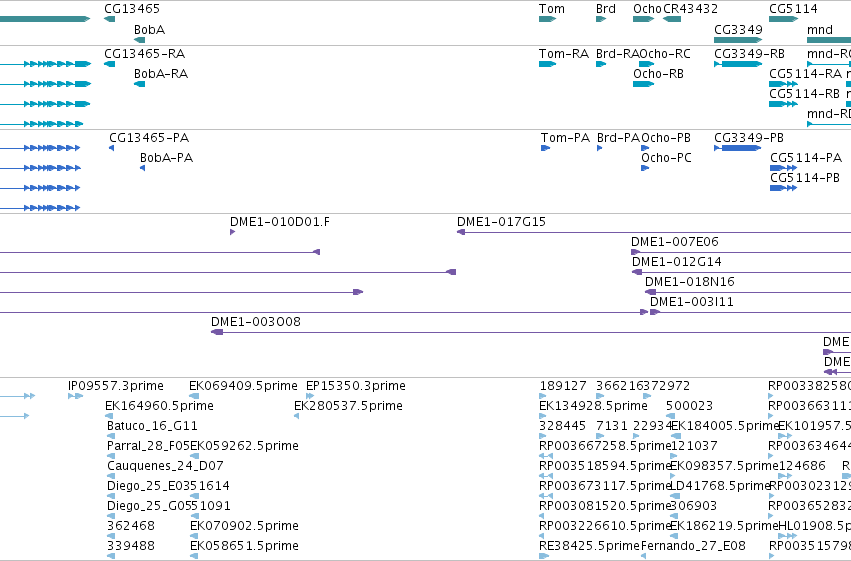Screen dimensions: 851x561
Task: Select the 121037 feature
Action: (675, 456)
